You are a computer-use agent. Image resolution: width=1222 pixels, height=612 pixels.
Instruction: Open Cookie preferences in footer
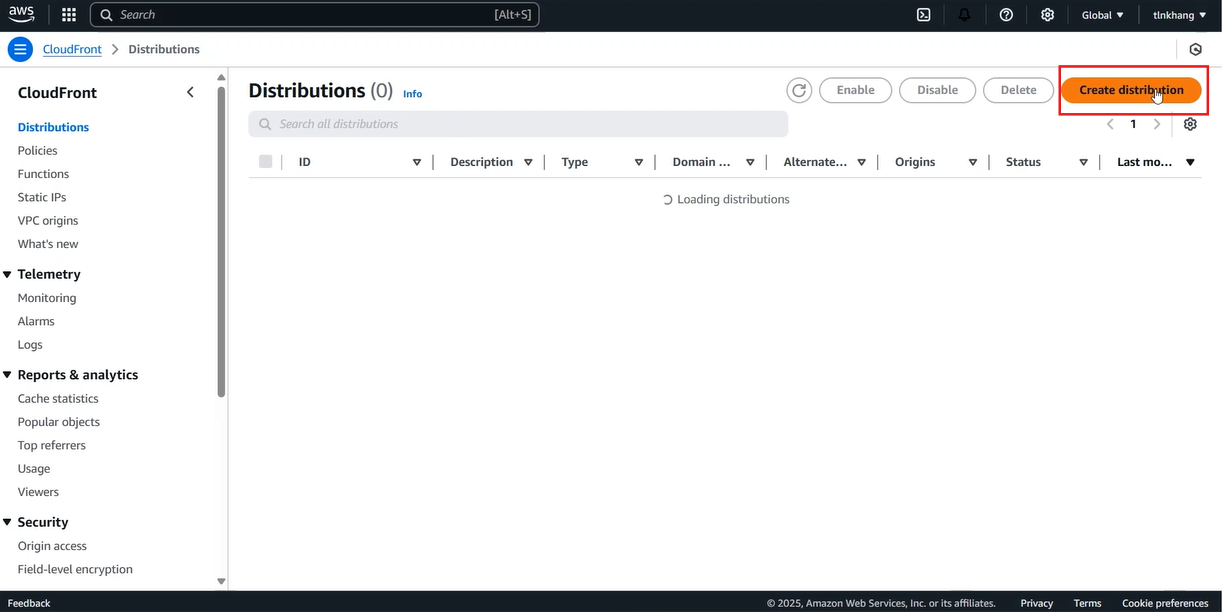click(x=1165, y=603)
